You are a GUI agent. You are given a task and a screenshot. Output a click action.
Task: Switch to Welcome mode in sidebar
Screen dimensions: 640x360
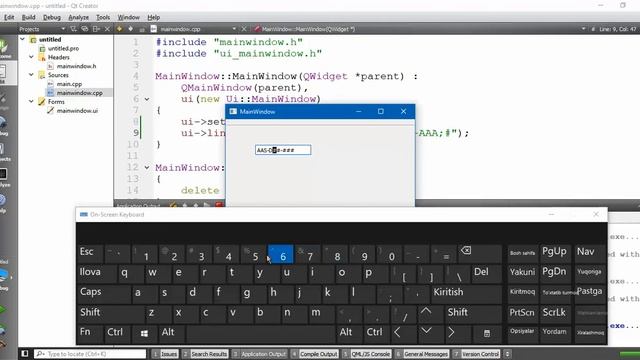[4, 49]
